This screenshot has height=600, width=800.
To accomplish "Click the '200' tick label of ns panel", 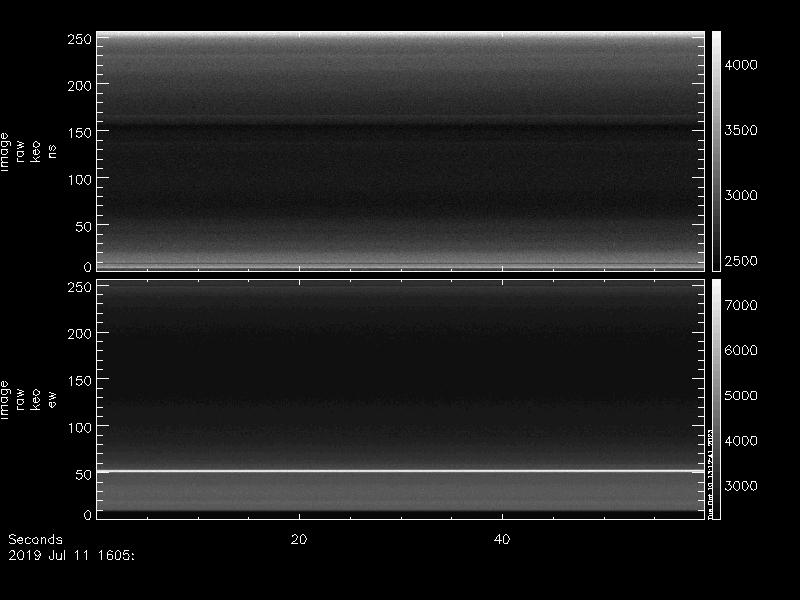I will click(80, 86).
